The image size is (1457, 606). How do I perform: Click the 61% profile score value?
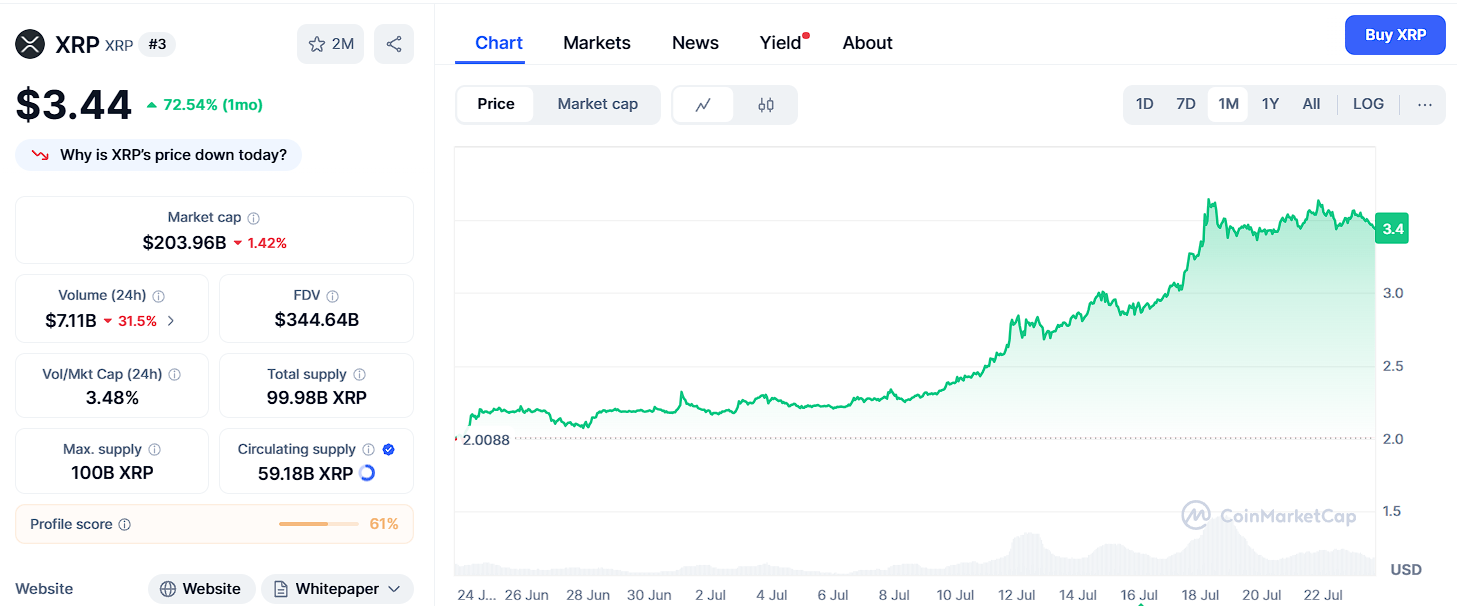(x=384, y=525)
